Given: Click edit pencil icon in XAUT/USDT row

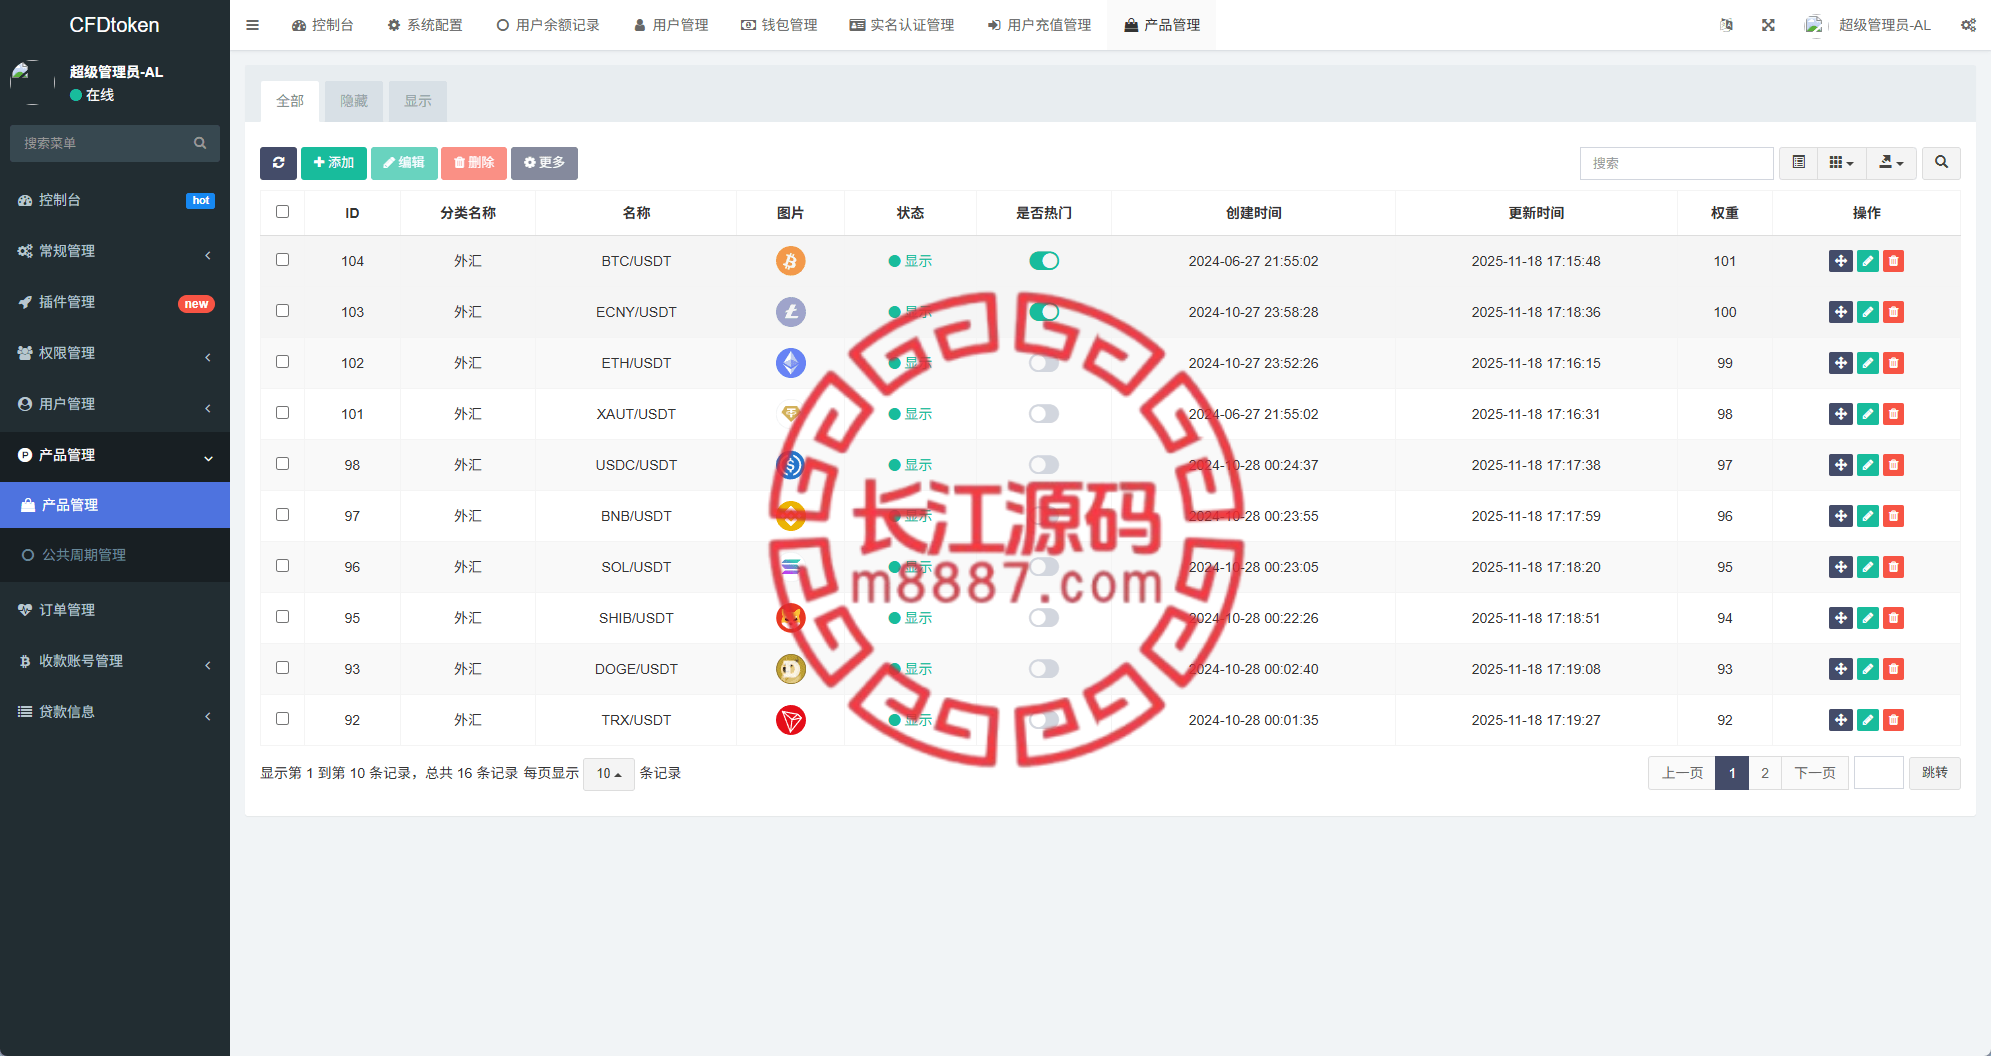Looking at the screenshot, I should [1867, 414].
